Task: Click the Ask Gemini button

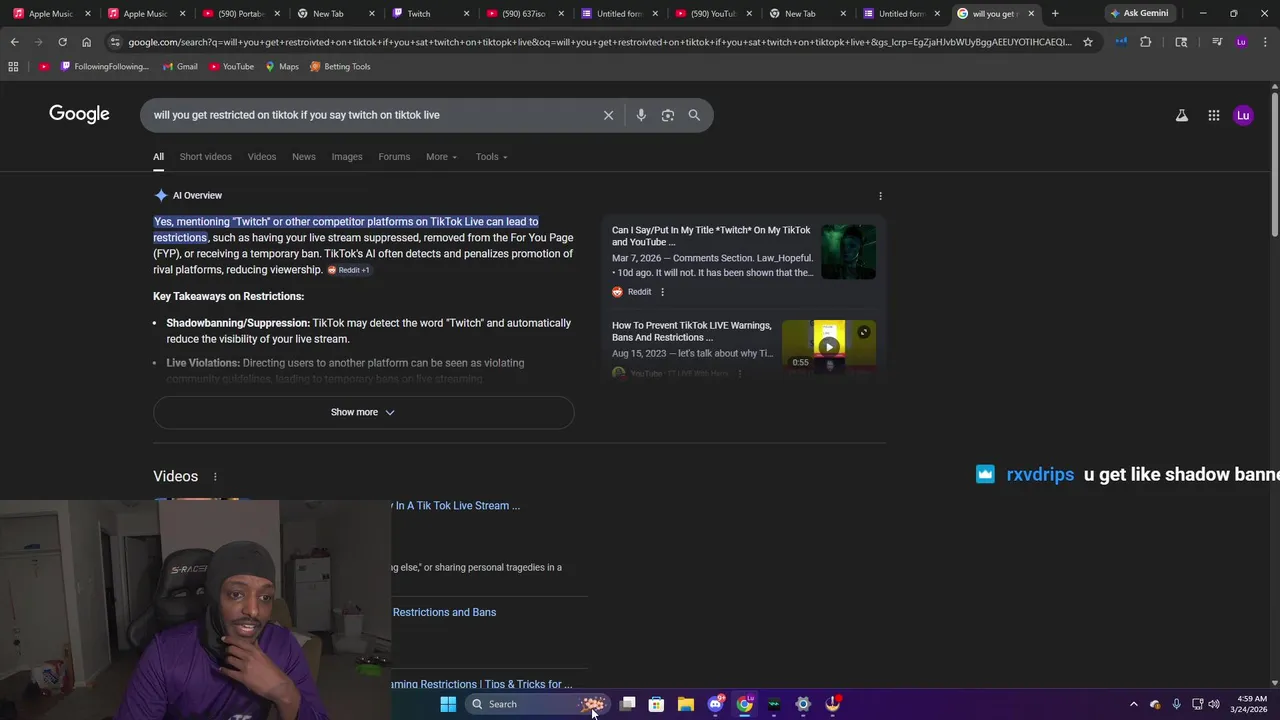Action: tap(1138, 14)
